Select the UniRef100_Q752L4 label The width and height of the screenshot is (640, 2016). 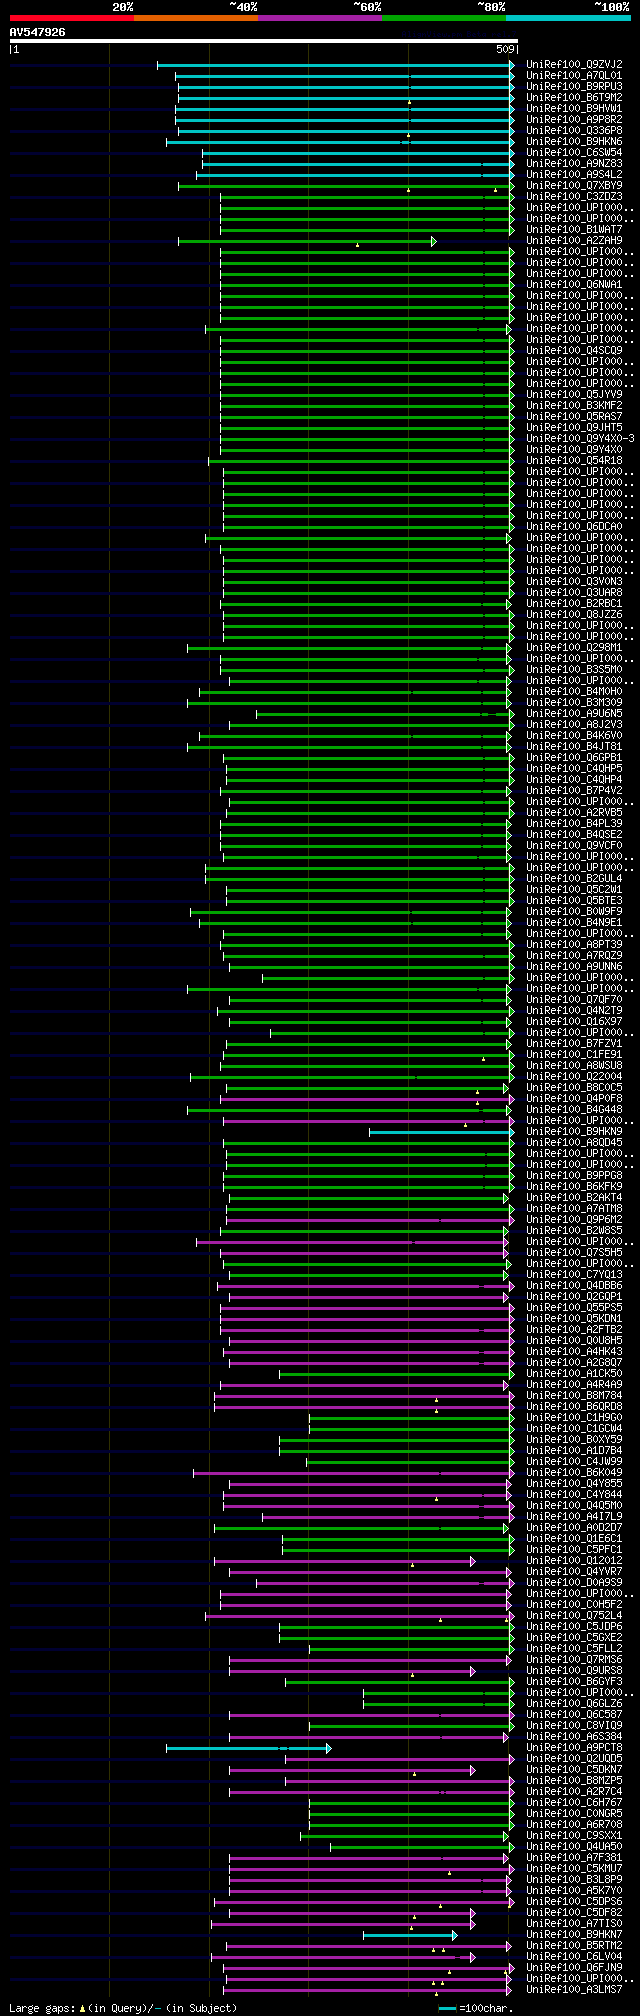coord(574,1616)
